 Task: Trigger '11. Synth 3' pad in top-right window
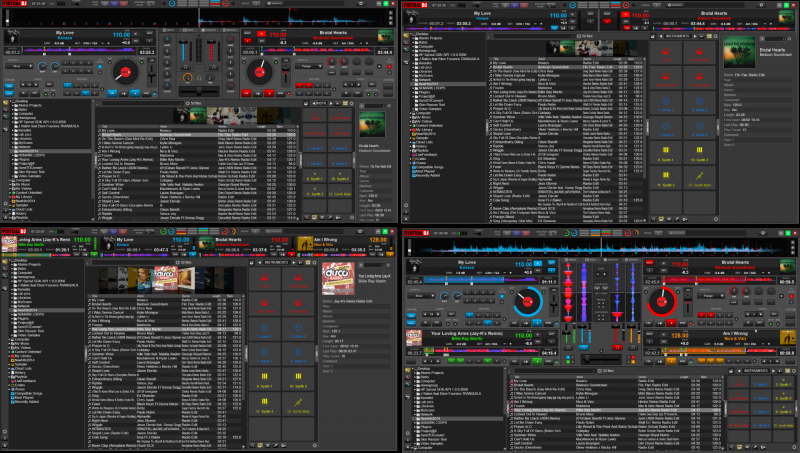(665, 179)
